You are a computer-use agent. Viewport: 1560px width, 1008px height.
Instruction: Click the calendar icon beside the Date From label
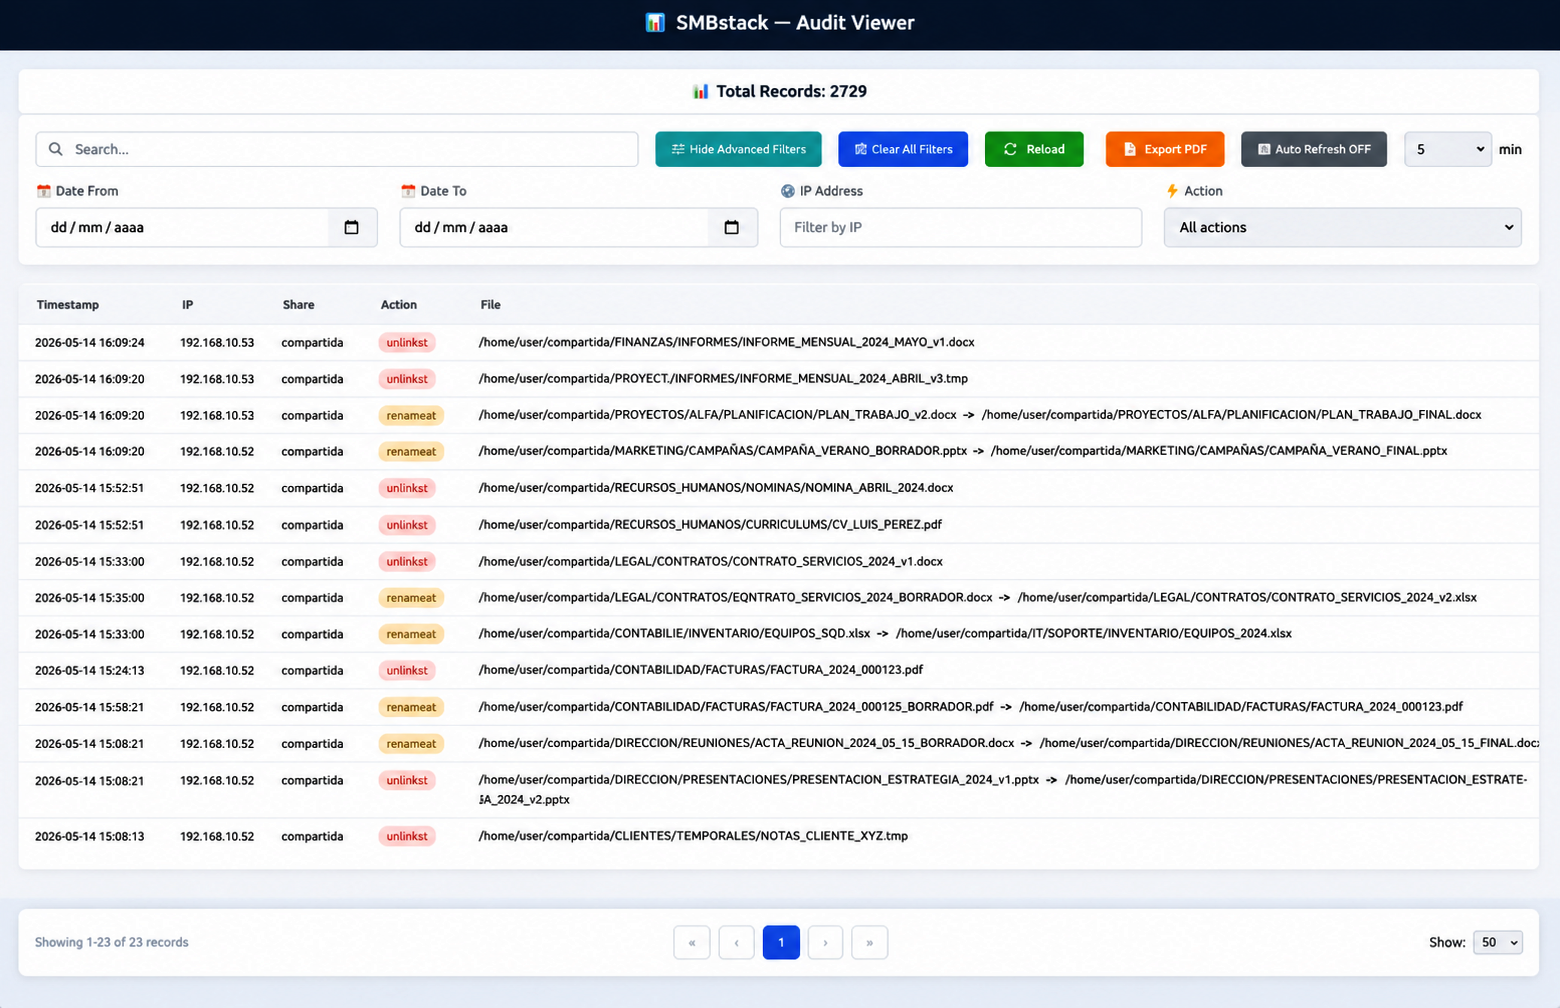pyautogui.click(x=43, y=191)
